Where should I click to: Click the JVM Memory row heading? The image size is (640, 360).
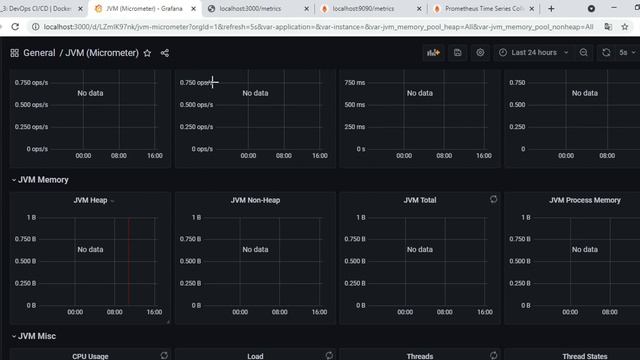43,180
